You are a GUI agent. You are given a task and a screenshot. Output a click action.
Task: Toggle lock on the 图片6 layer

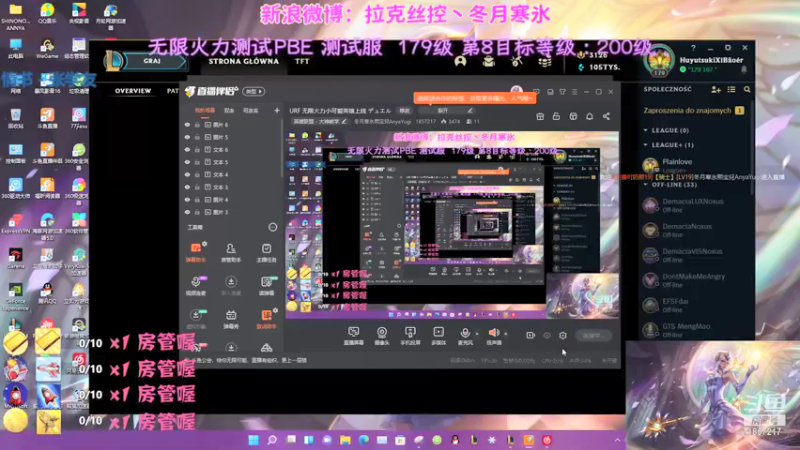(x=197, y=124)
